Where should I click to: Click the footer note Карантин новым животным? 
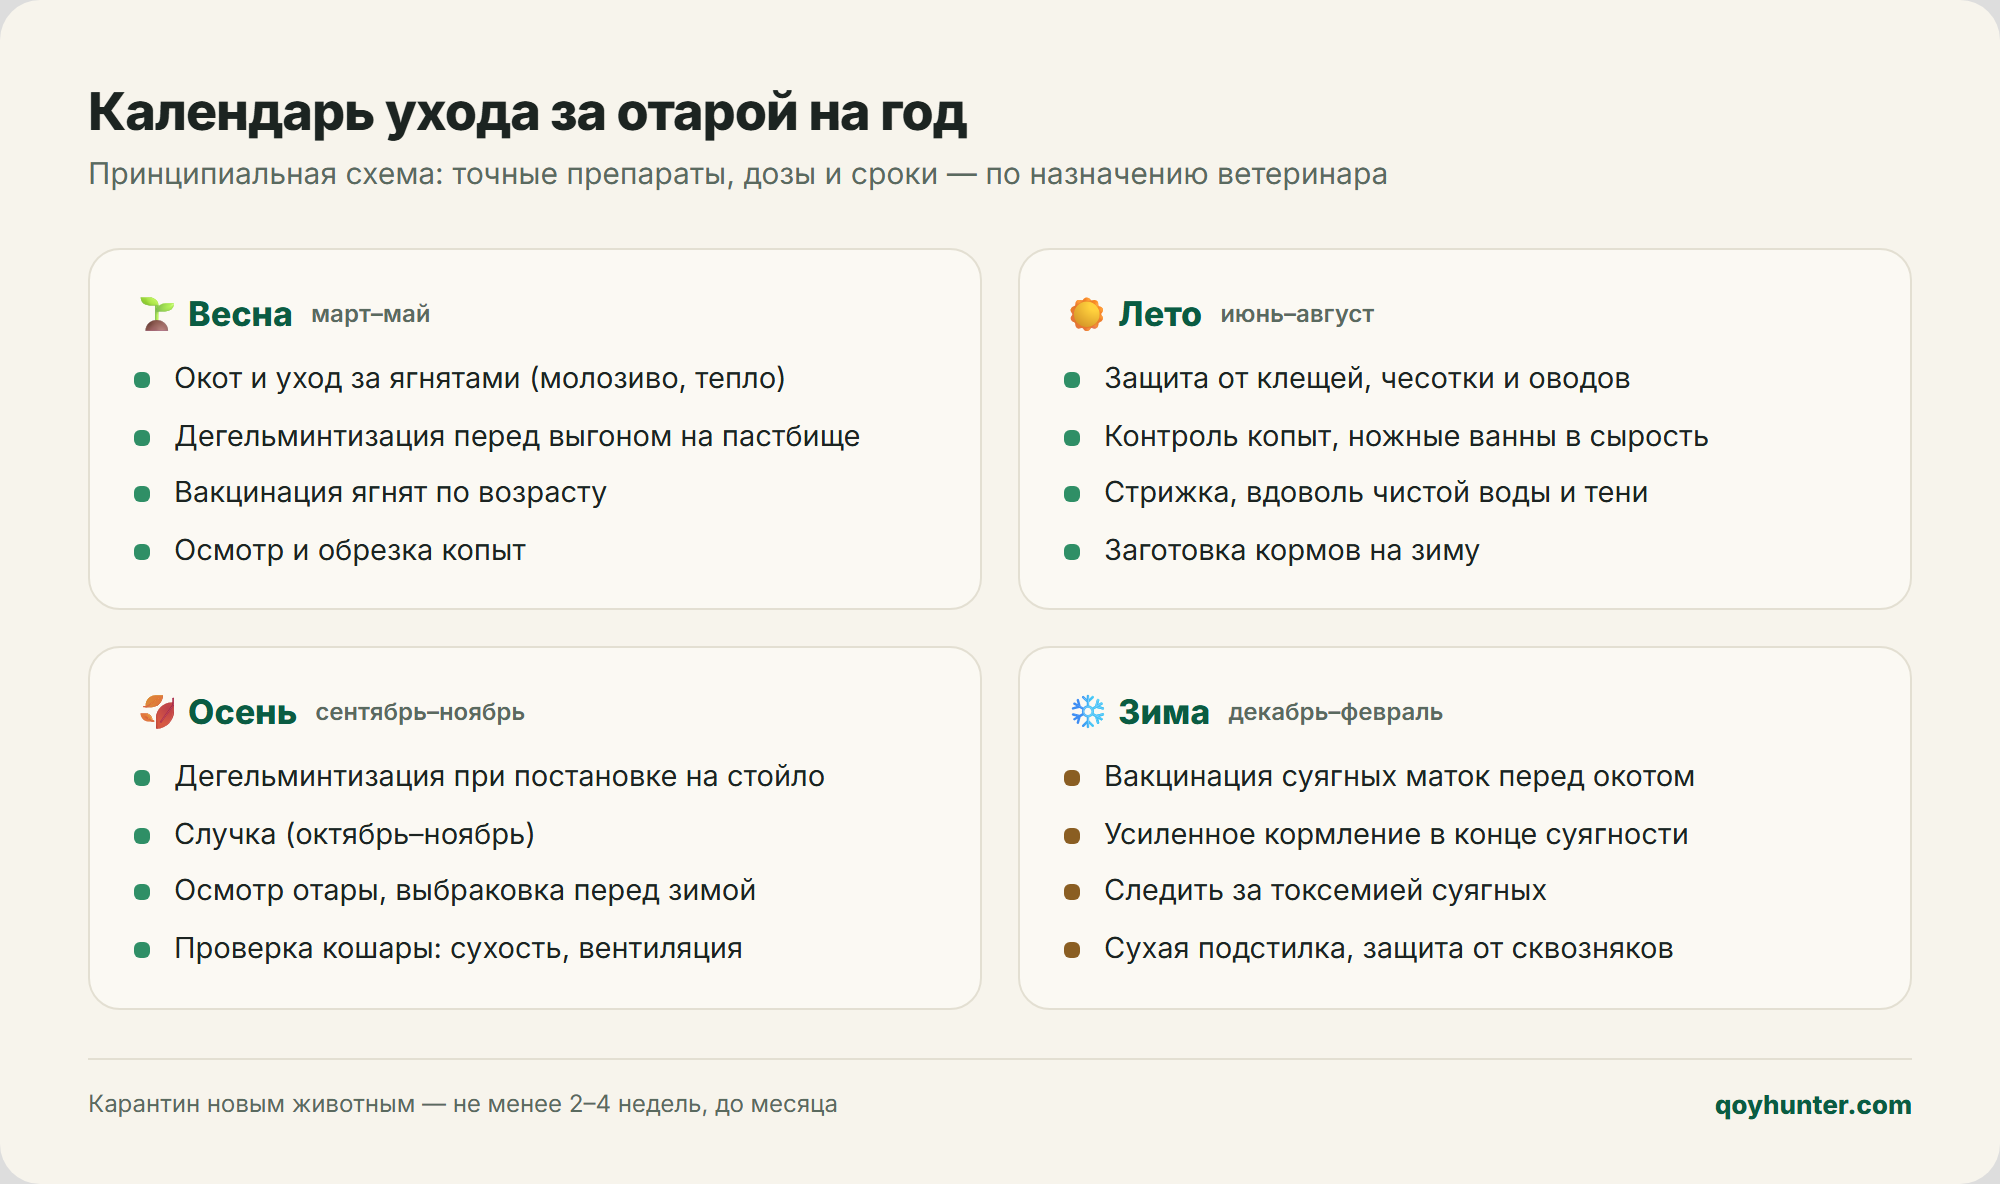click(x=463, y=1105)
